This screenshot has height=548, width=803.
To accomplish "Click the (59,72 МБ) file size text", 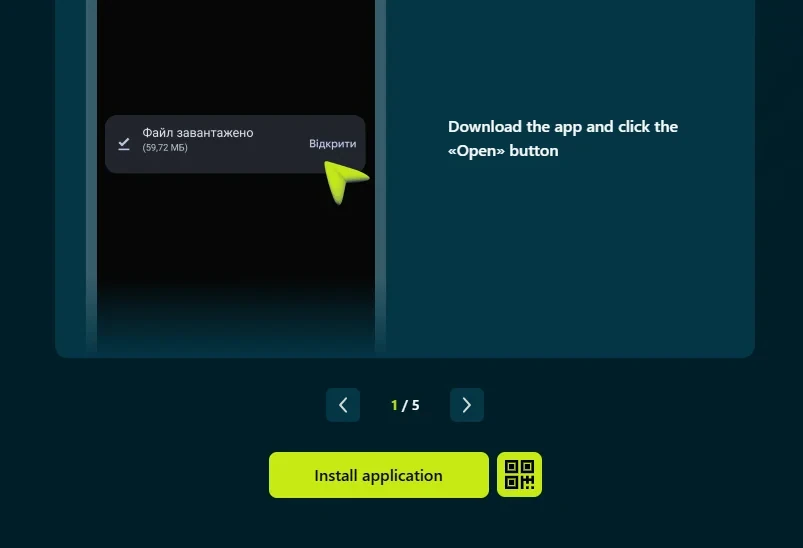I will click(165, 147).
